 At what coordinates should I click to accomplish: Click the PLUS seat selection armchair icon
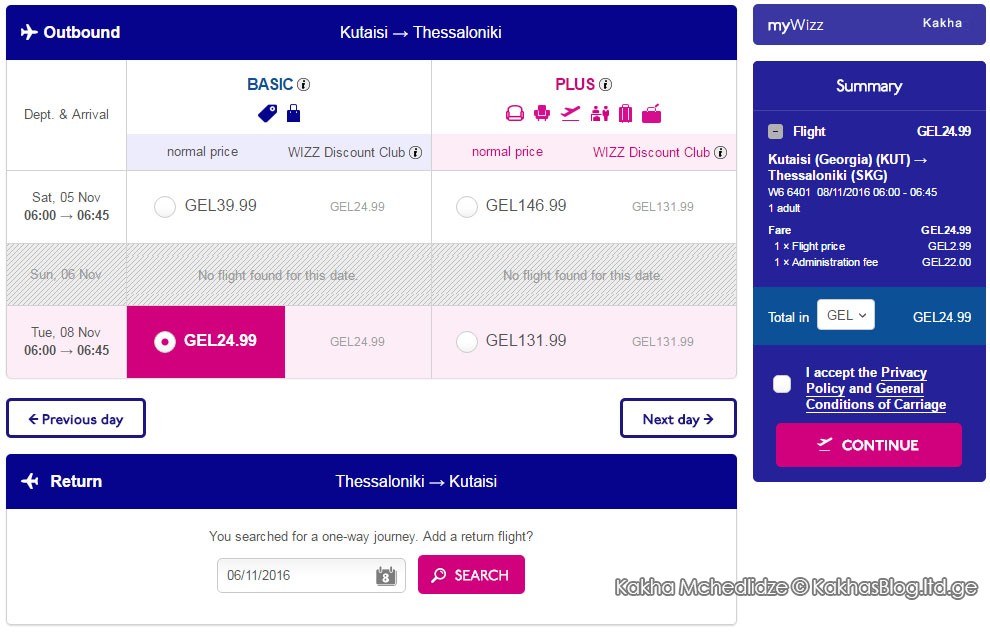542,114
